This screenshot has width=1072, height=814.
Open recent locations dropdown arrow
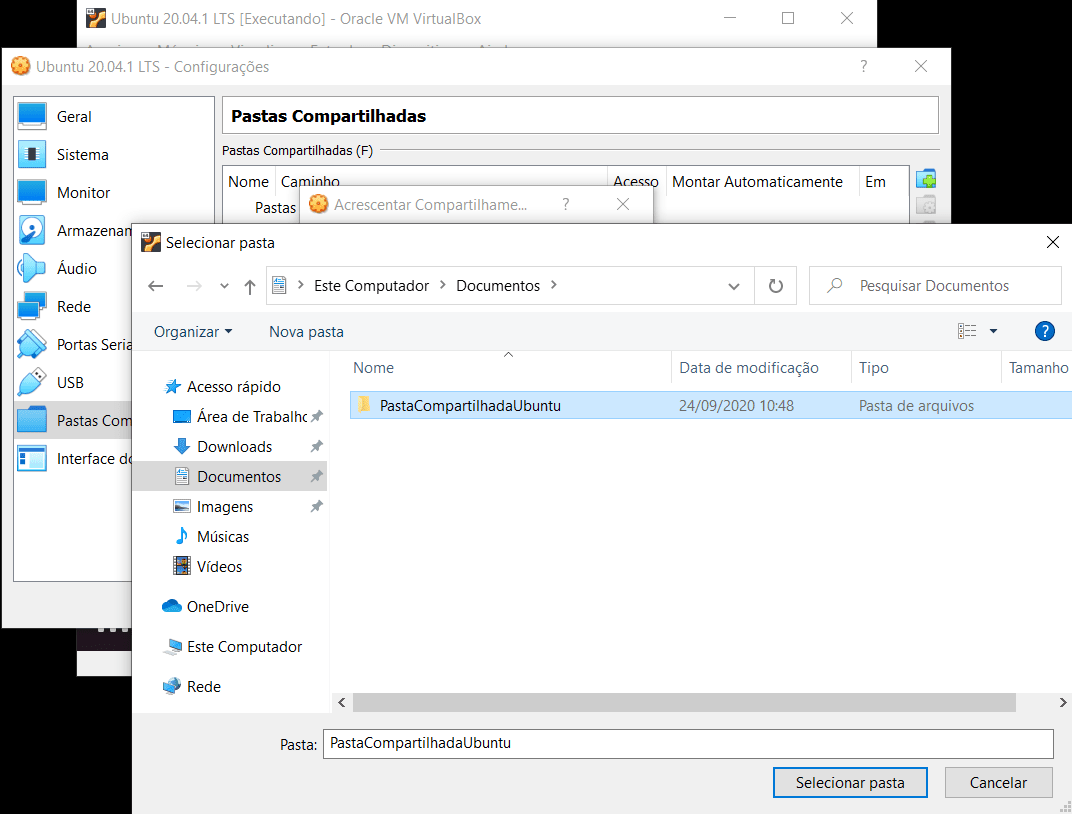pos(224,286)
